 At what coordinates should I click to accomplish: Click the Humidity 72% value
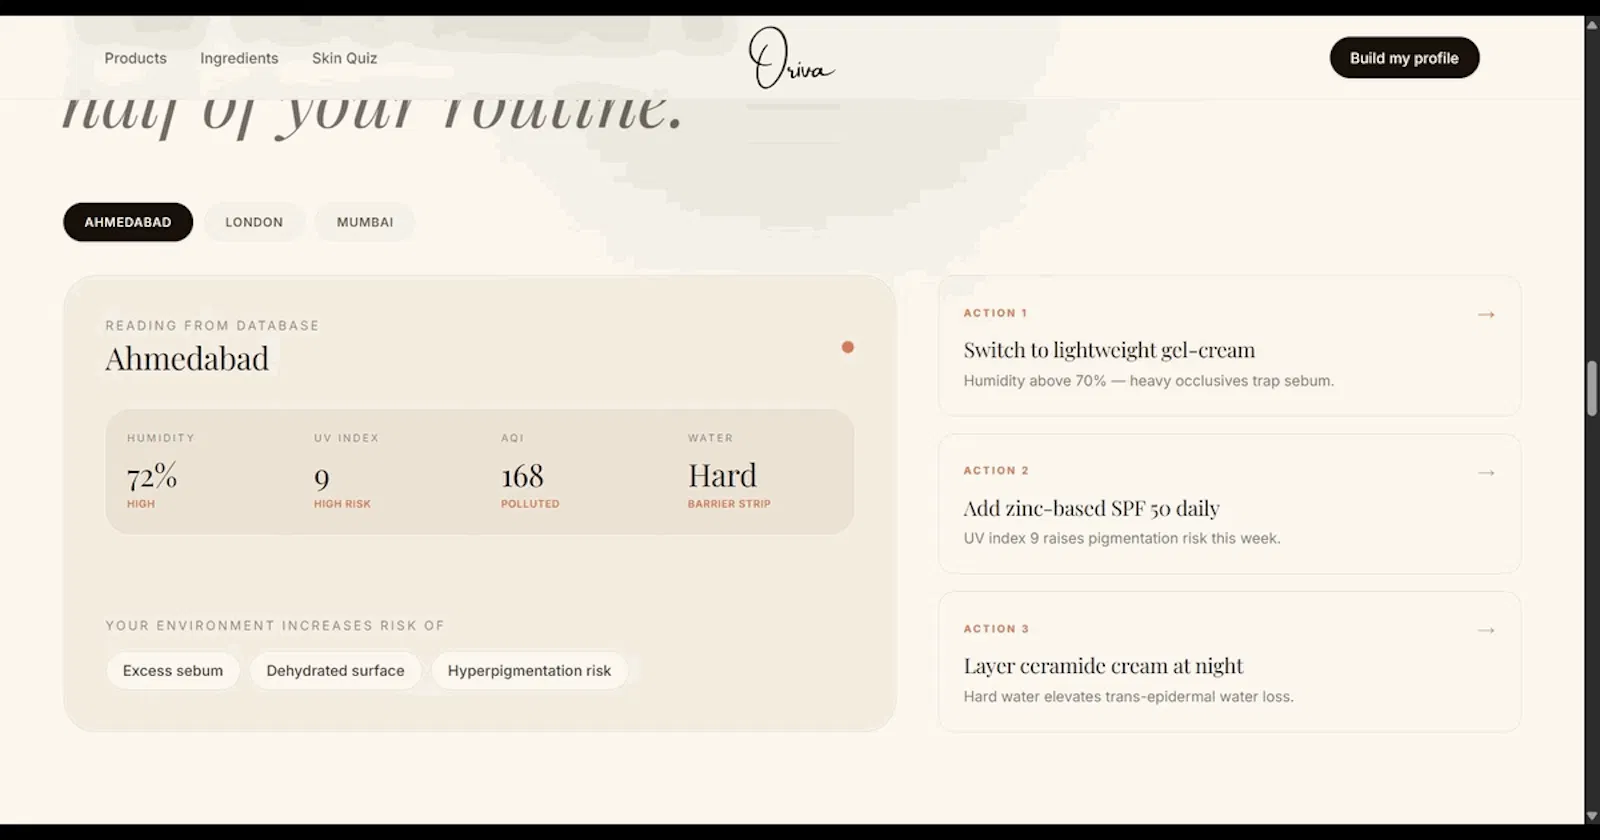(x=152, y=476)
